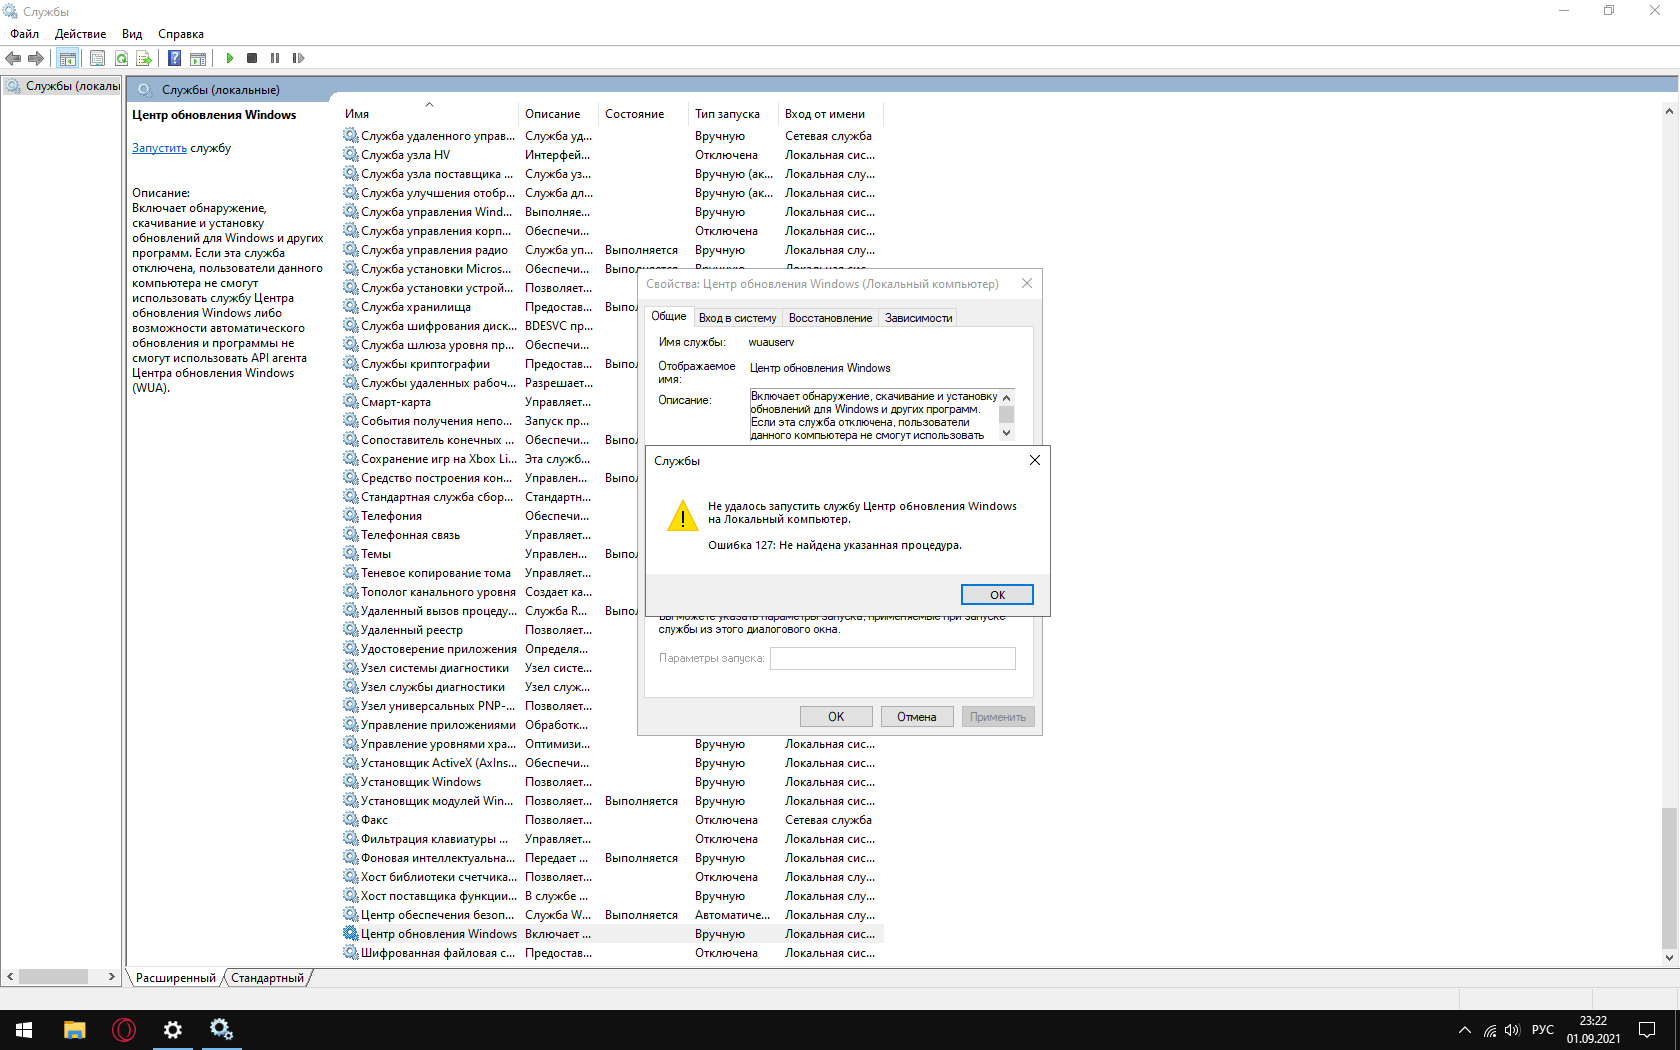Image resolution: width=1680 pixels, height=1050 pixels.
Task: Select the Смарт-карта service row
Action: coord(489,402)
